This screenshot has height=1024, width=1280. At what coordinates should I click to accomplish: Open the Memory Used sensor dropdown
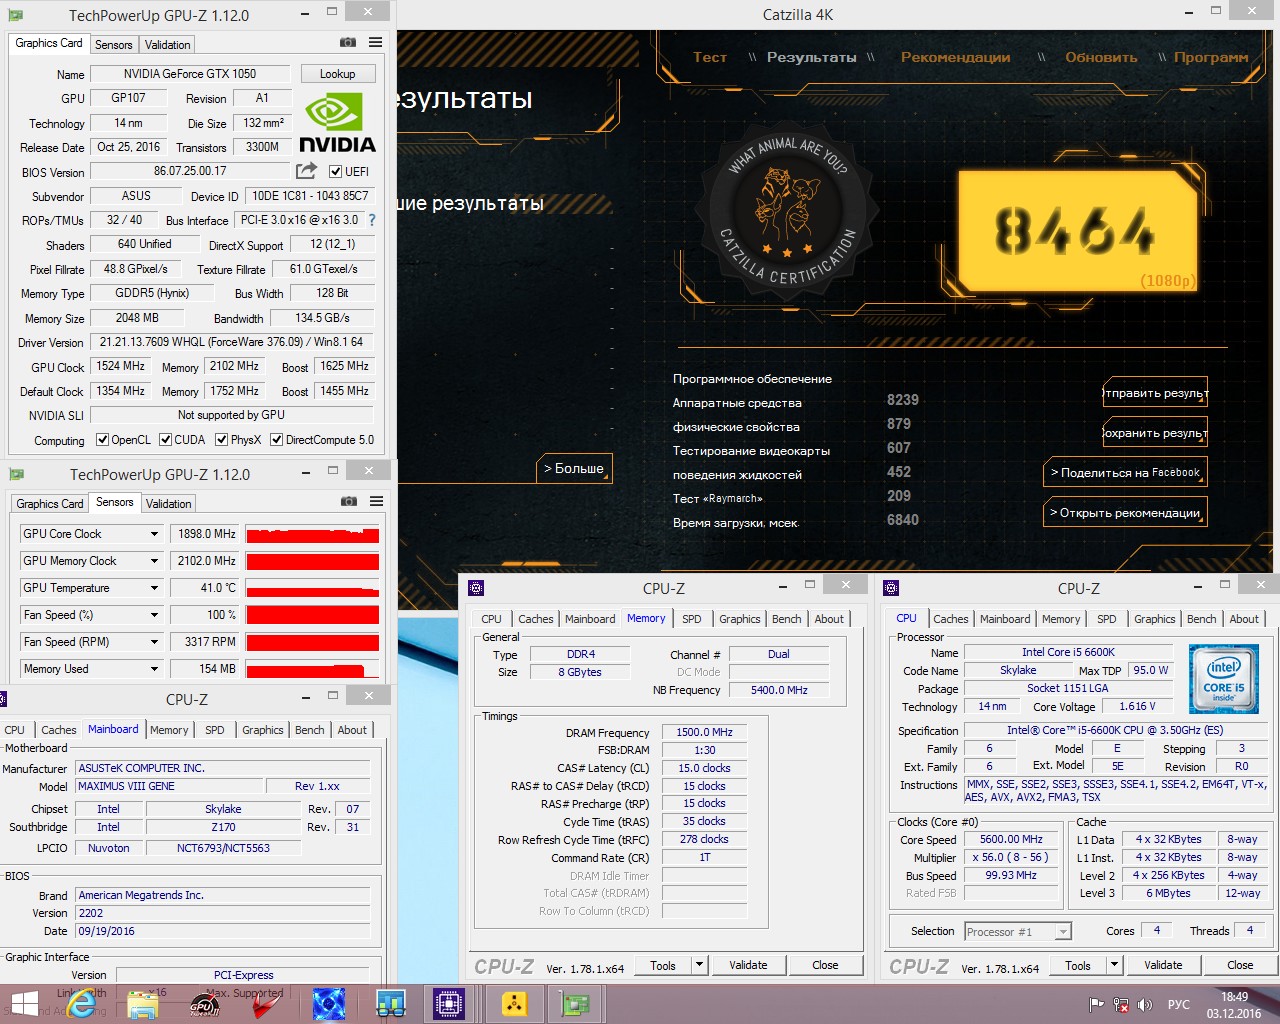tap(154, 669)
